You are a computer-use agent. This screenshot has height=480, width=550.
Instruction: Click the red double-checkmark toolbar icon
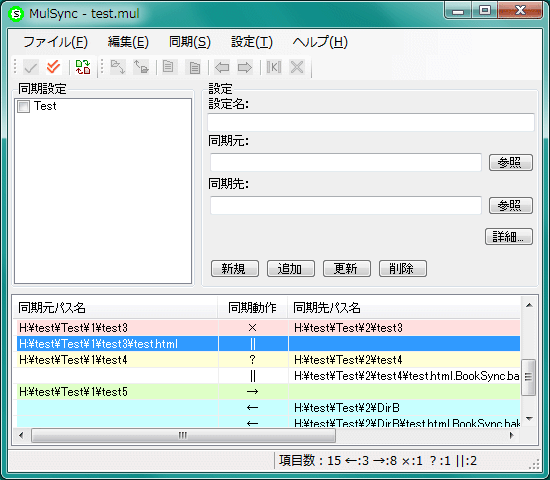[53, 67]
